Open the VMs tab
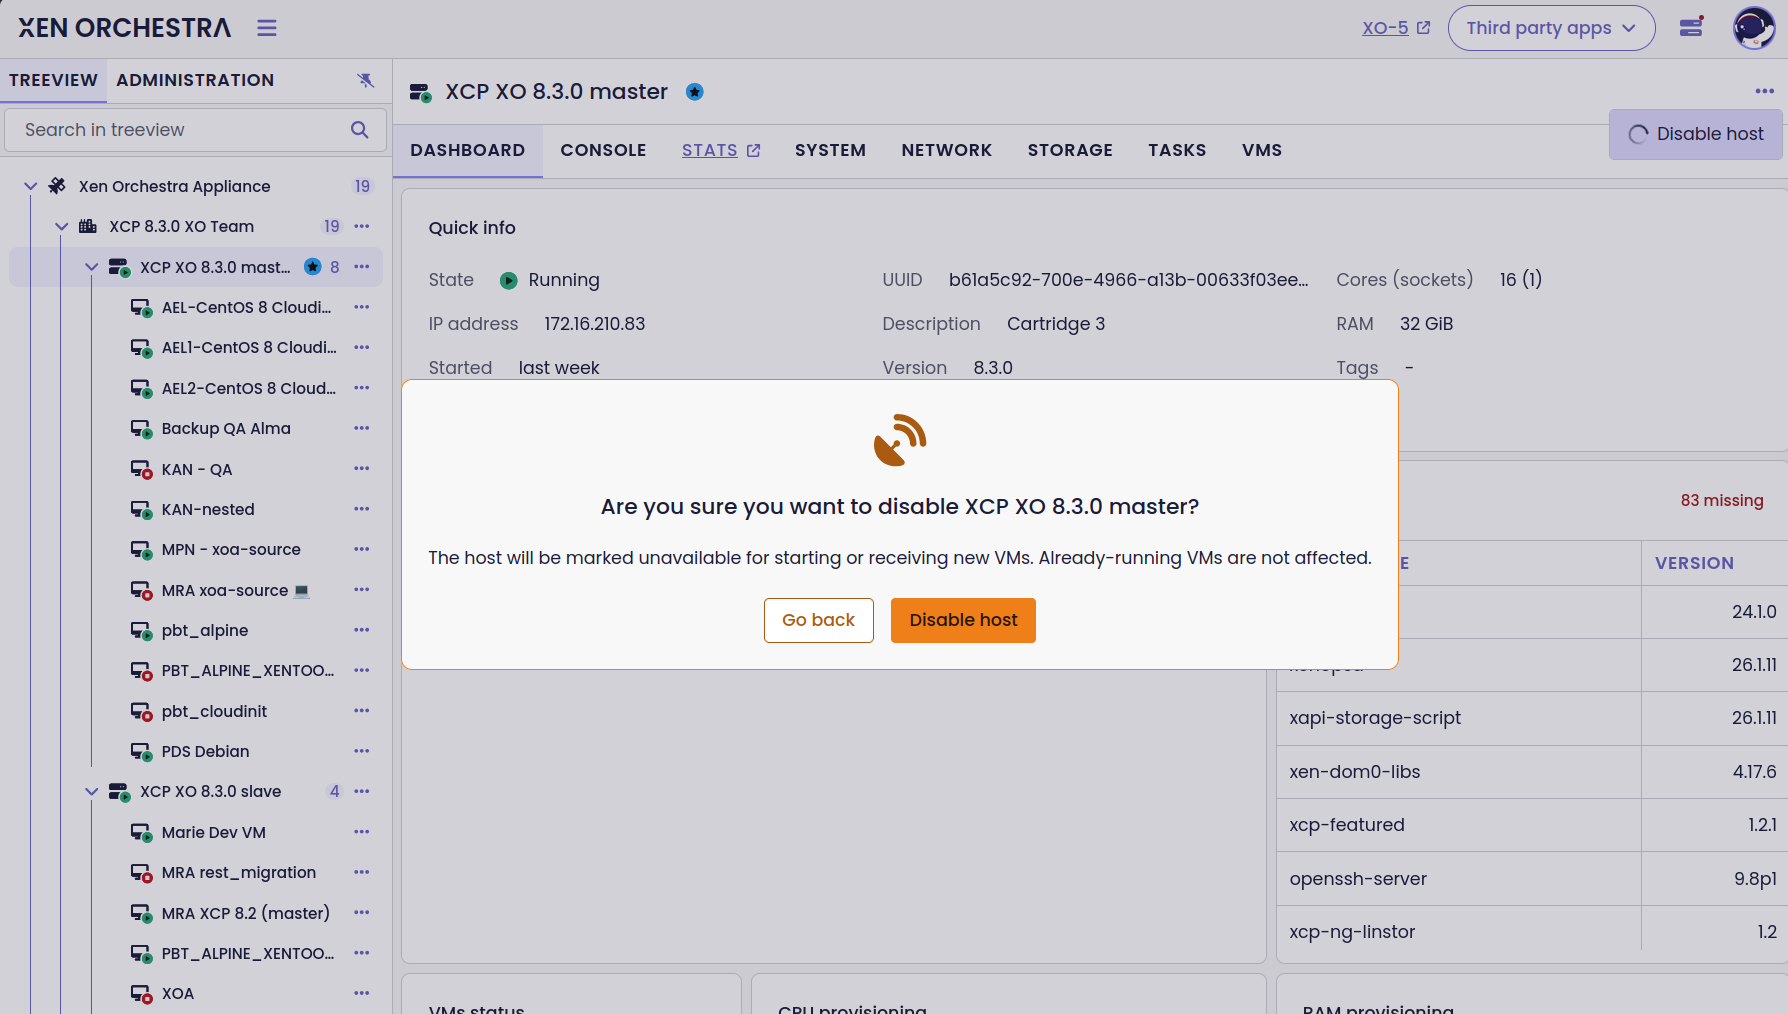 coord(1262,150)
